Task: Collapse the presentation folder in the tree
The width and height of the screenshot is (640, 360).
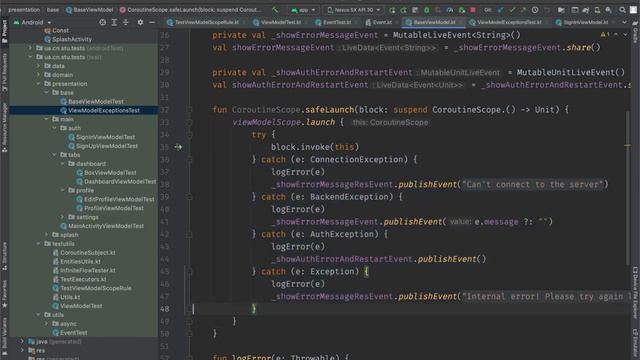Action: pyautogui.click(x=38, y=84)
